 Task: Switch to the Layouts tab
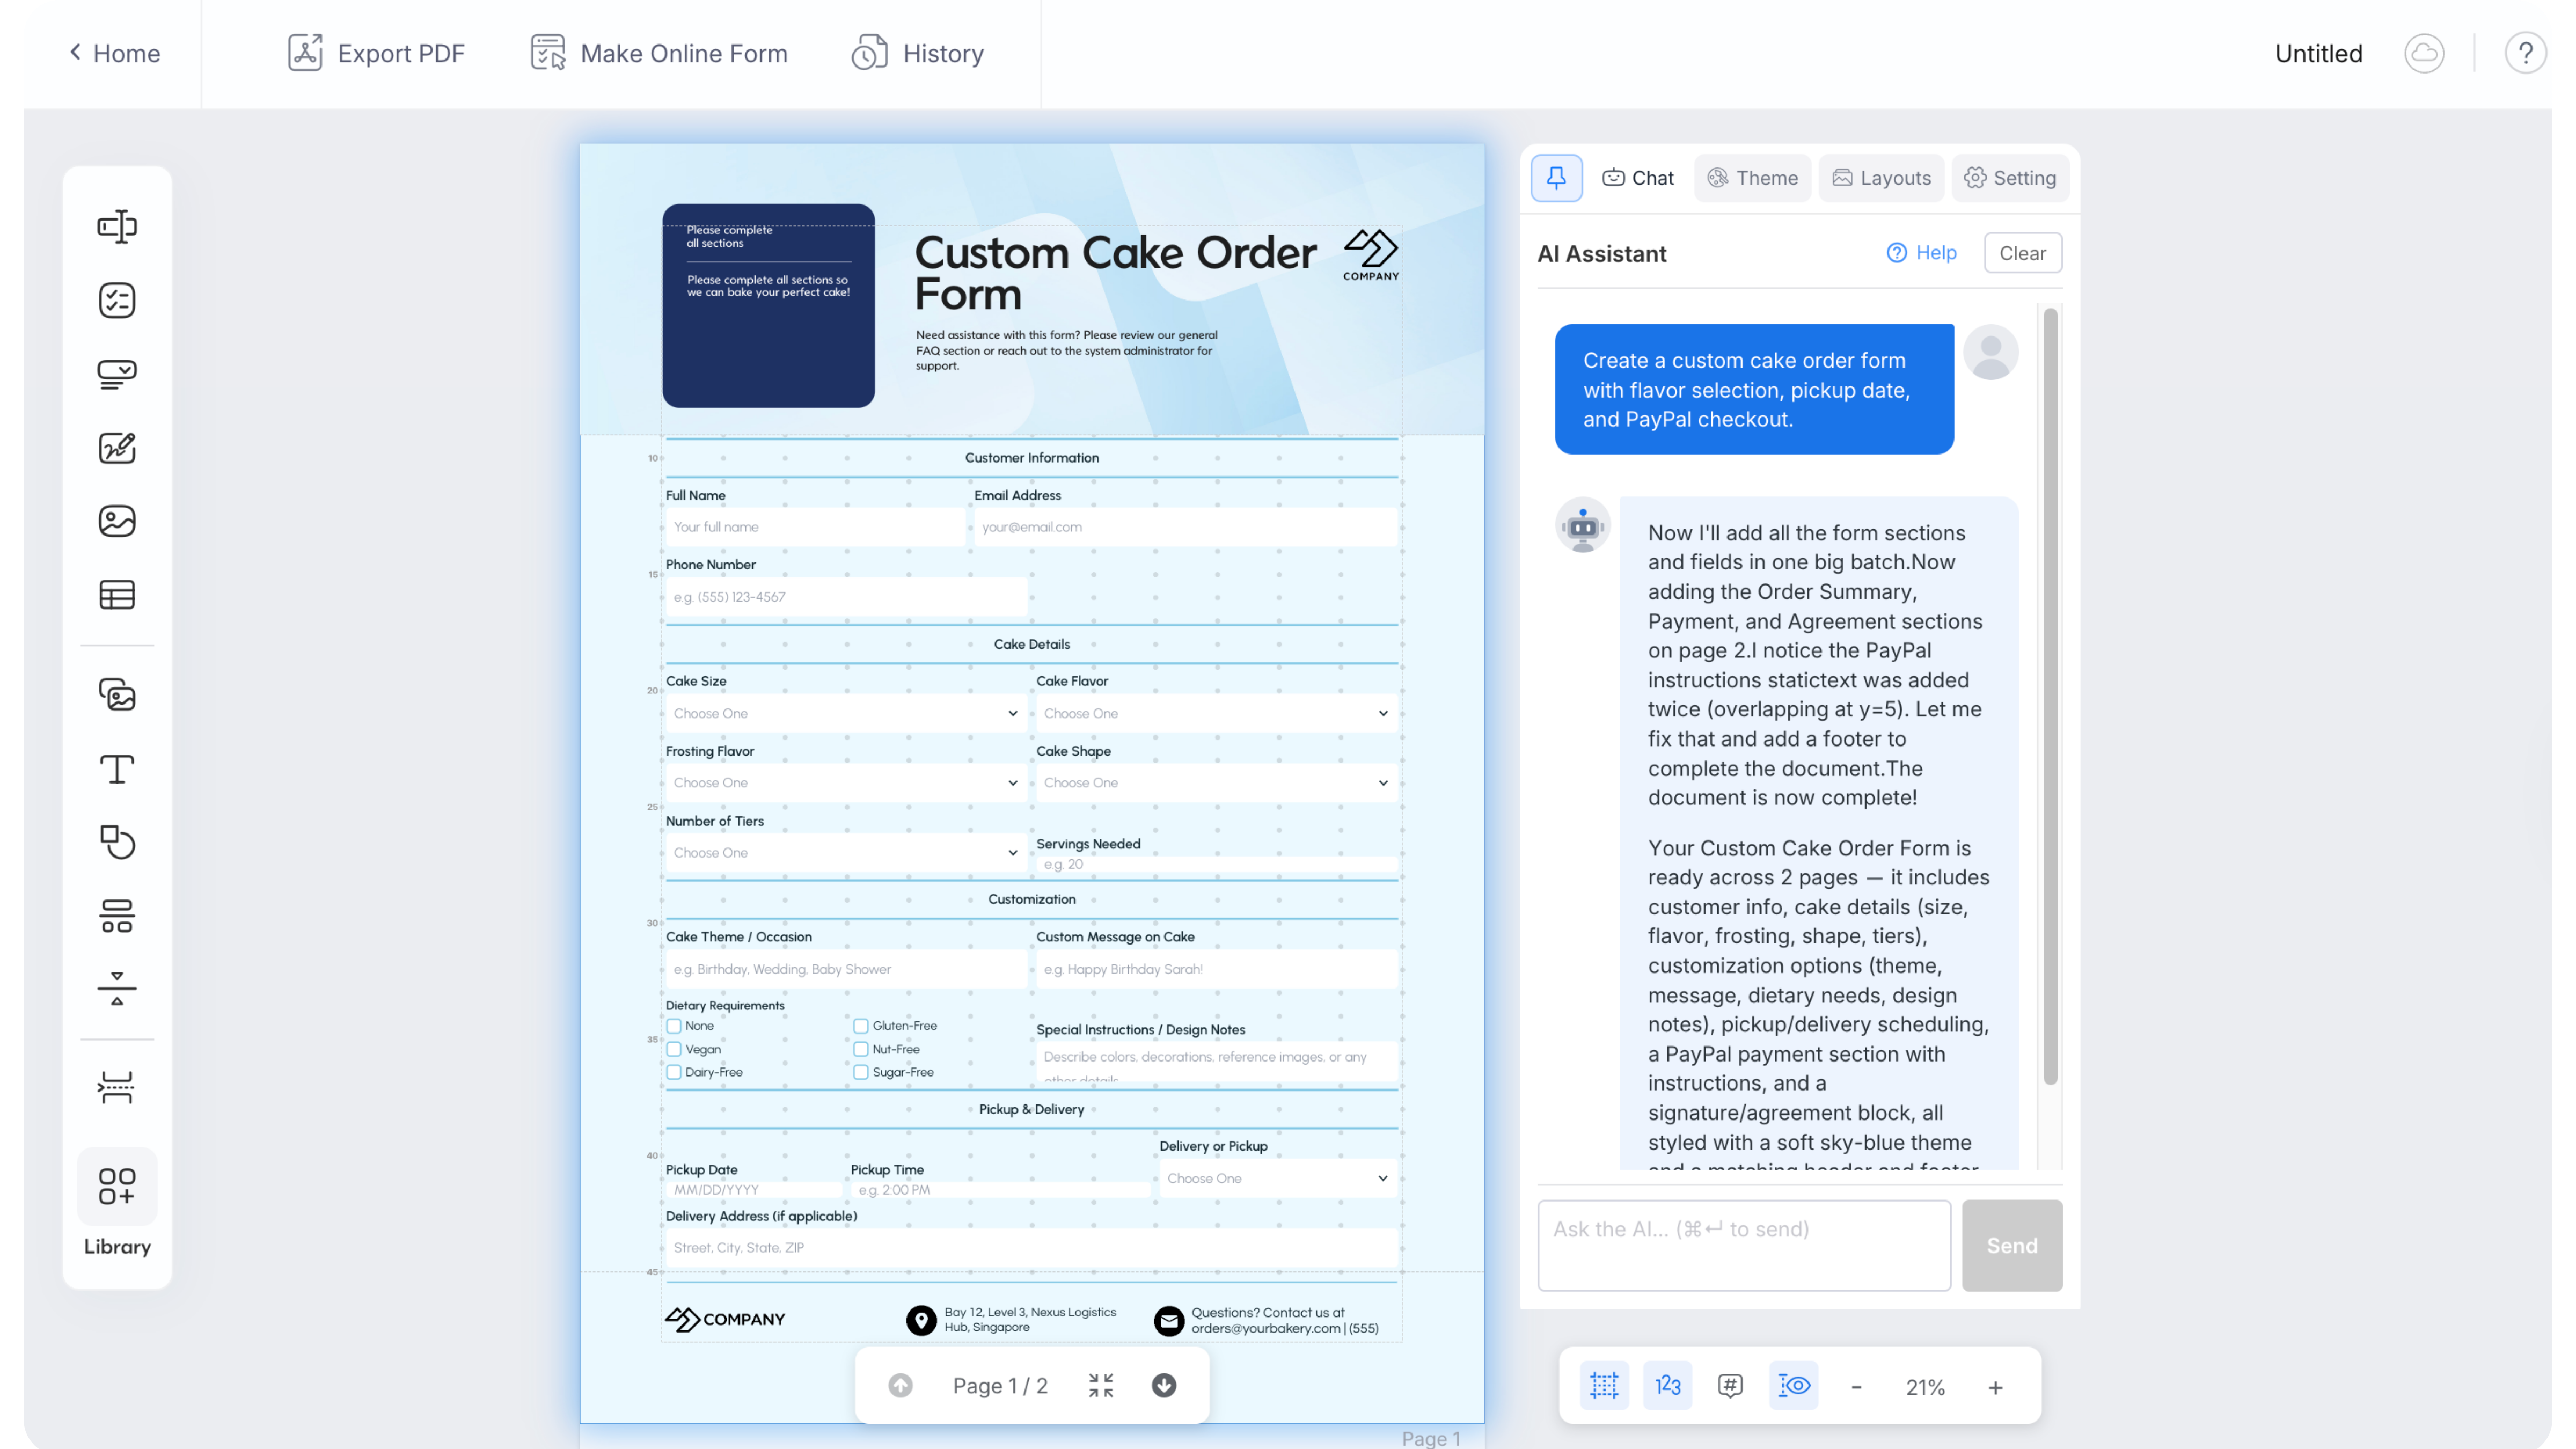coord(1881,178)
